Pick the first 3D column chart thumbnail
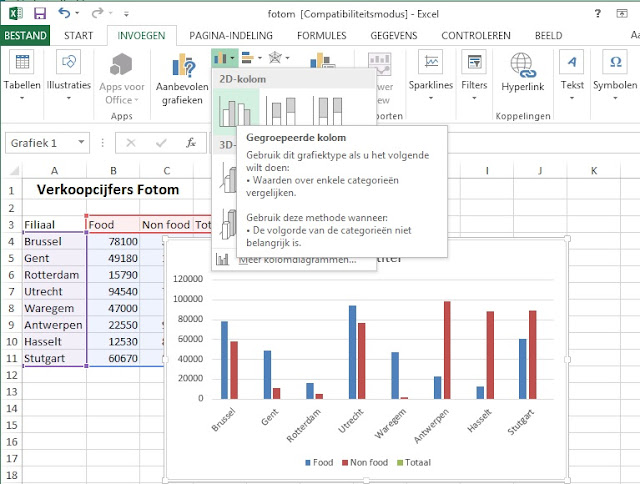 (x=228, y=177)
